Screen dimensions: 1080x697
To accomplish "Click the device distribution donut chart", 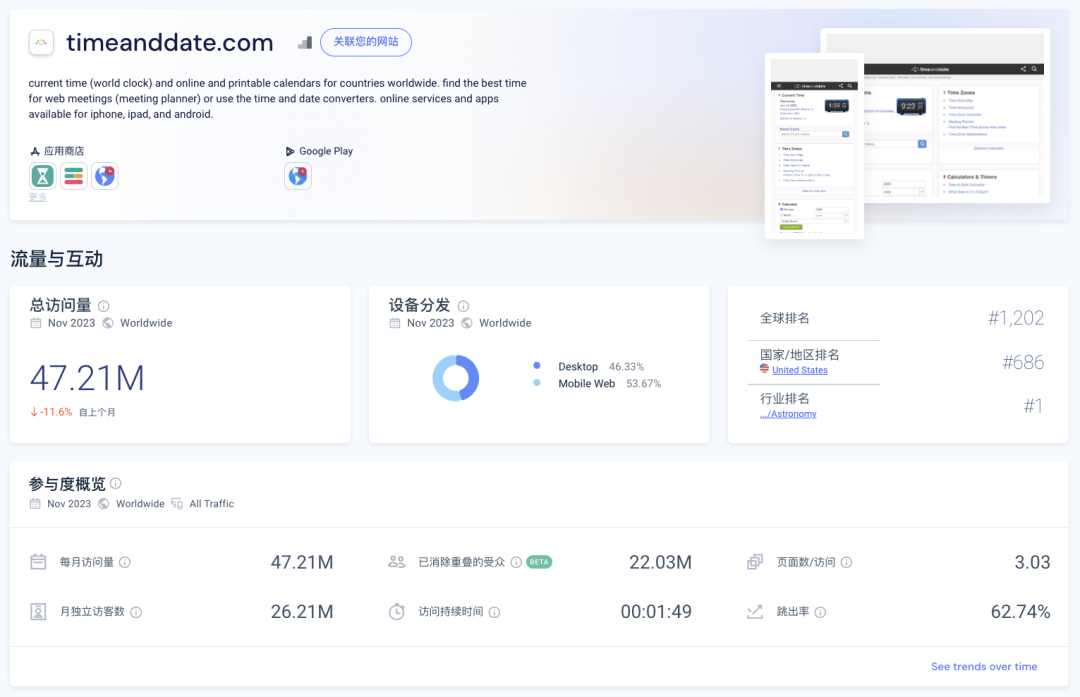I will click(455, 378).
